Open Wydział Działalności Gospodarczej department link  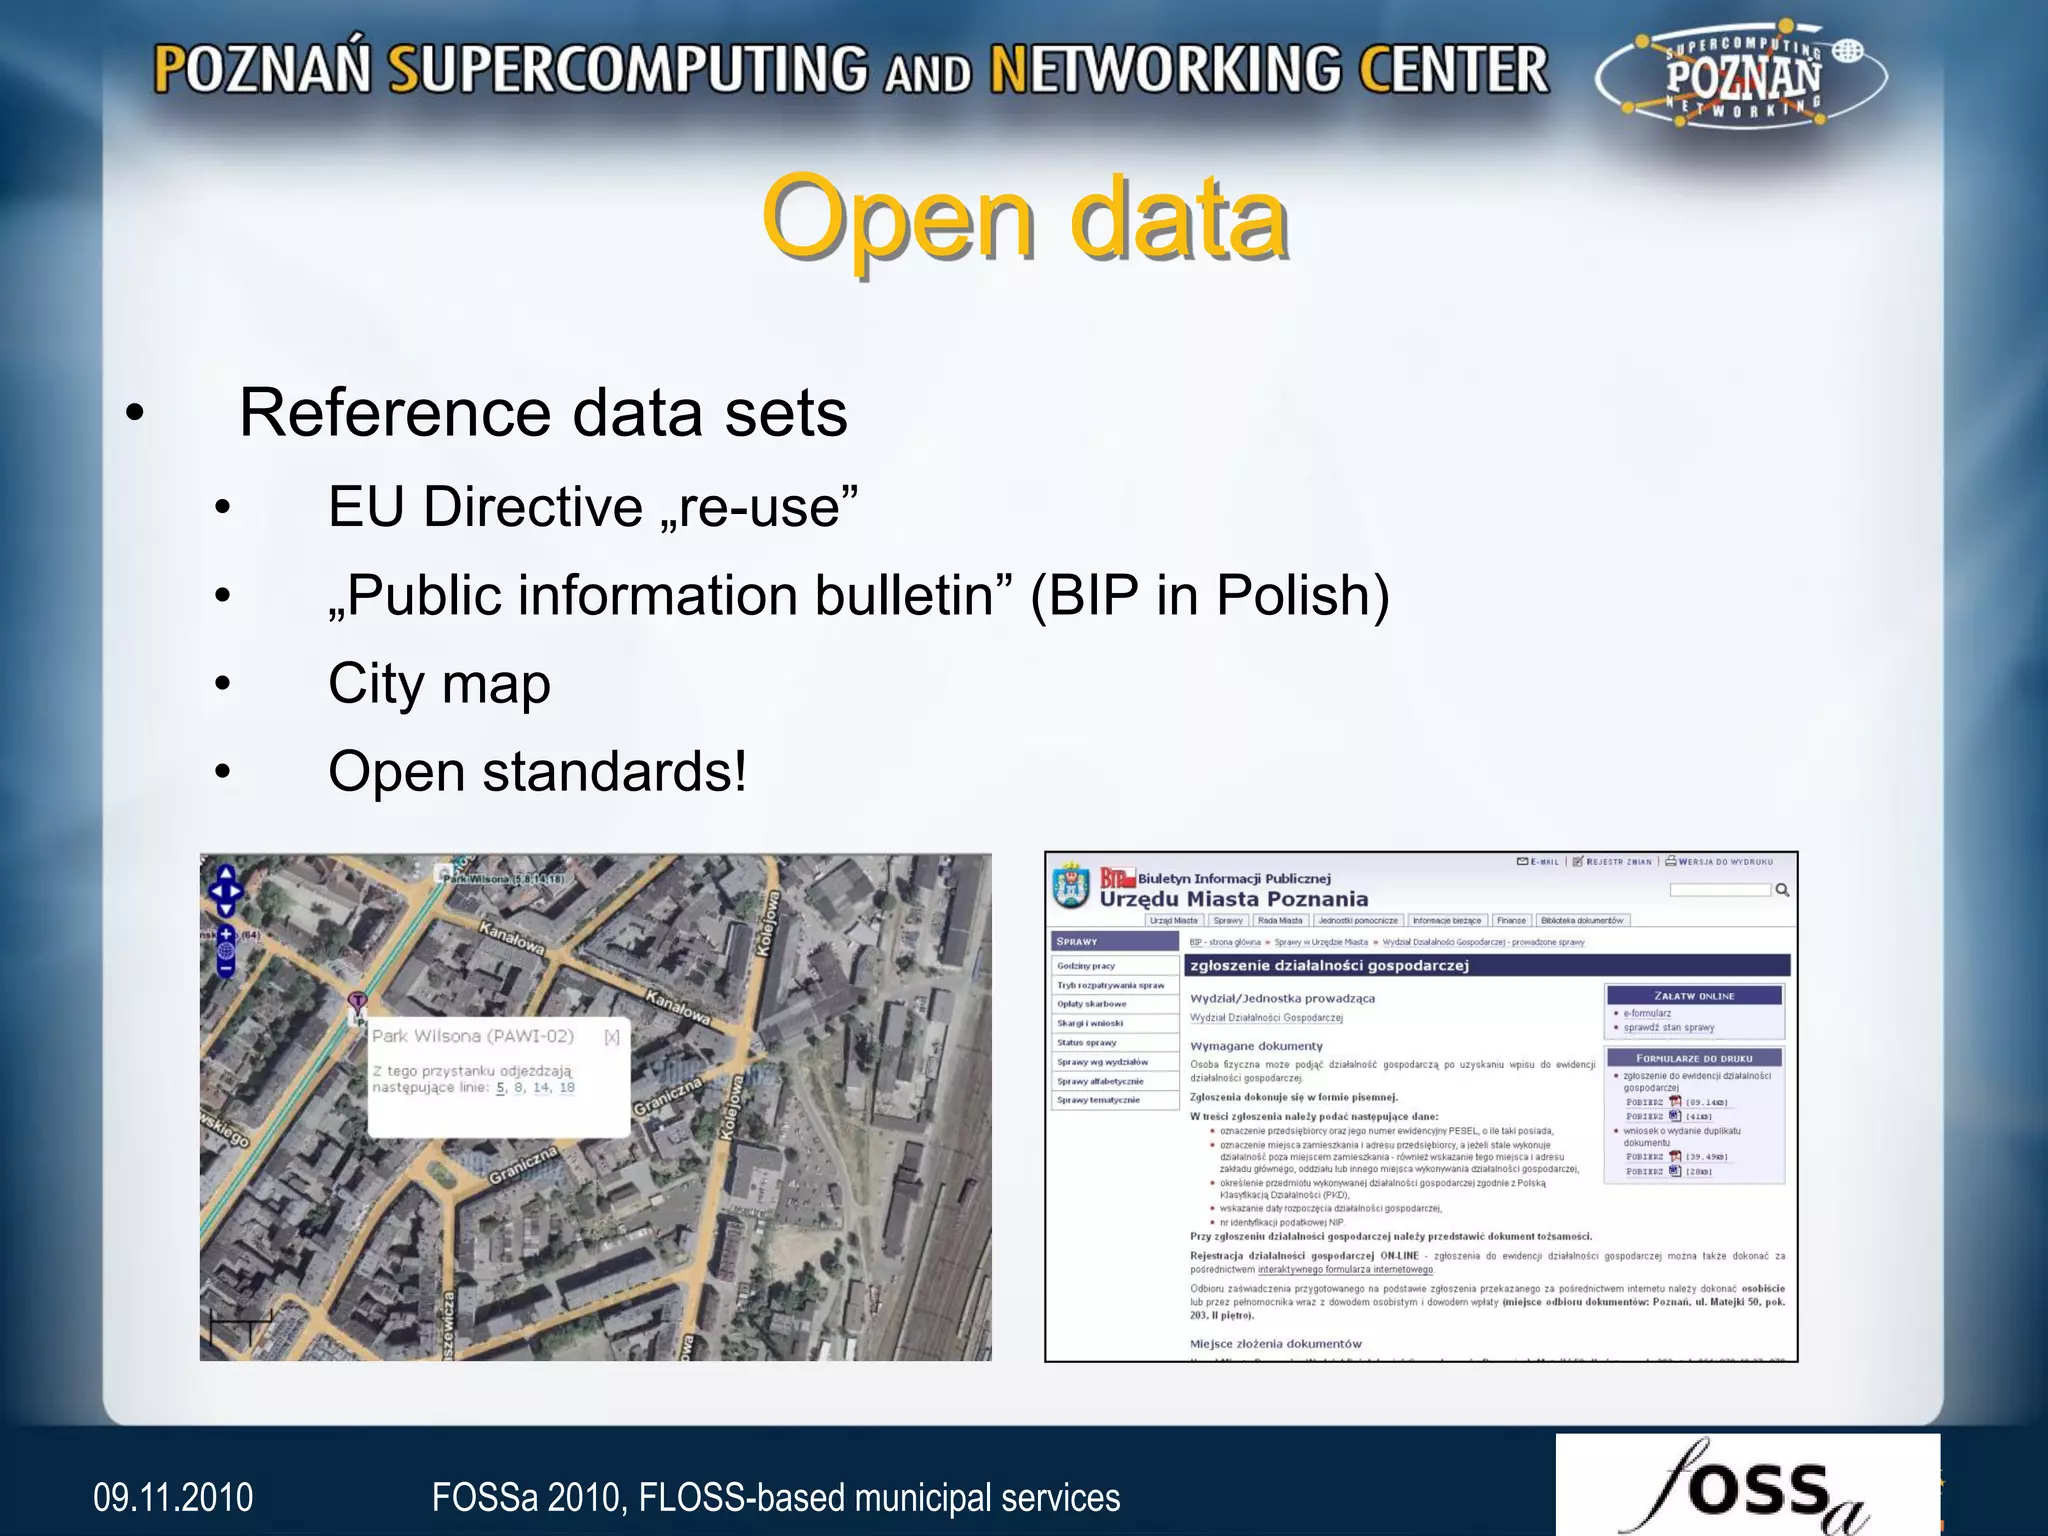(1266, 1018)
